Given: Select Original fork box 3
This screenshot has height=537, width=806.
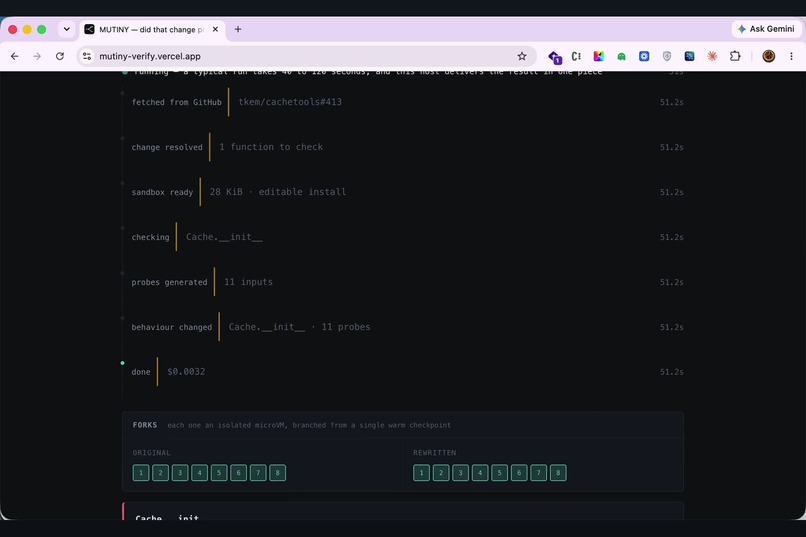Looking at the screenshot, I should click(x=180, y=473).
